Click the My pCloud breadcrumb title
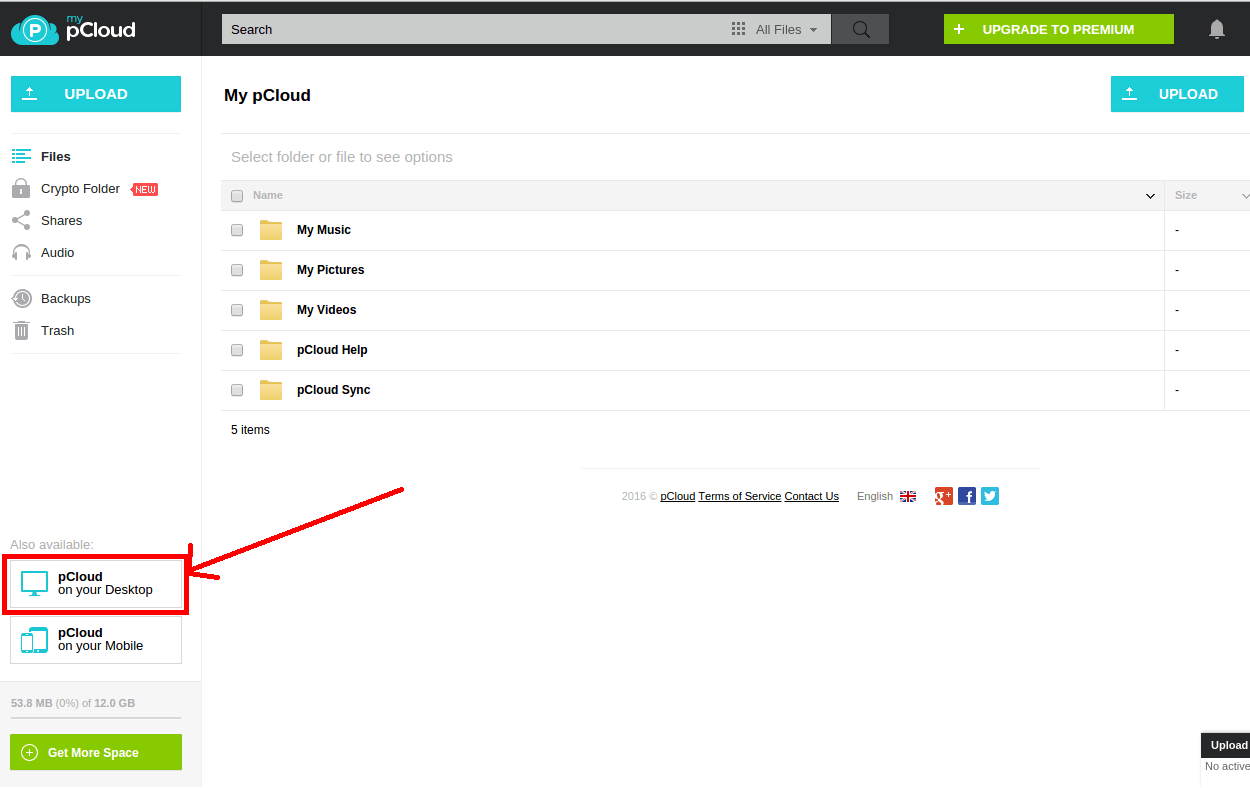The width and height of the screenshot is (1250, 788). point(267,96)
